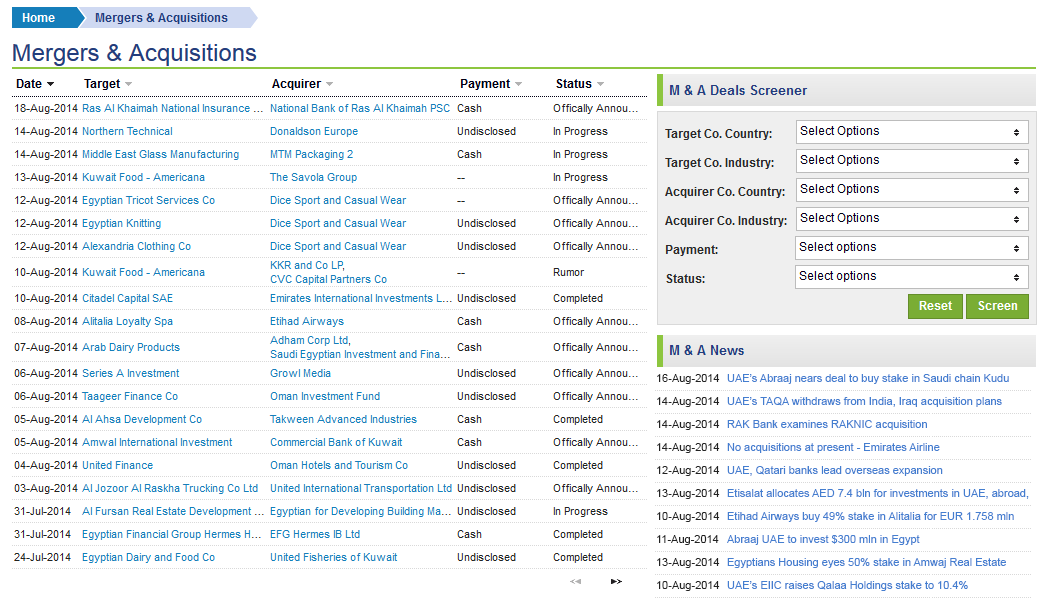Open Egyptian Knitting target link
Viewport: 1044px width, 604px height.
(121, 224)
